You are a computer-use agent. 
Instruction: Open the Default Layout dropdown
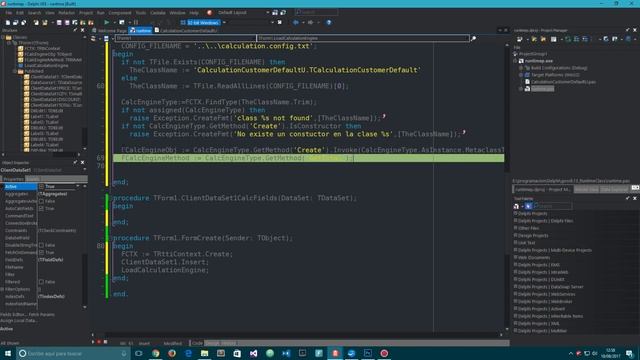pyautogui.click(x=268, y=13)
